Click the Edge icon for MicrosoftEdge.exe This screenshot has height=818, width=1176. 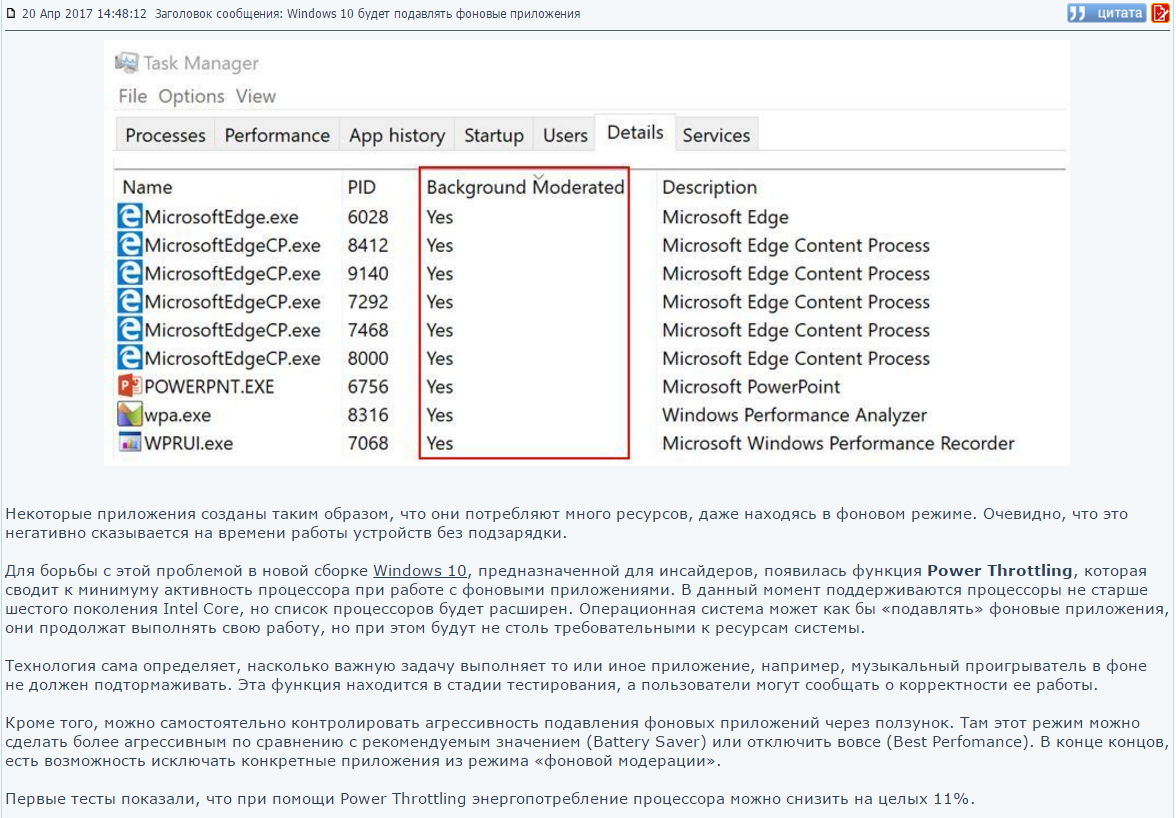pos(129,216)
